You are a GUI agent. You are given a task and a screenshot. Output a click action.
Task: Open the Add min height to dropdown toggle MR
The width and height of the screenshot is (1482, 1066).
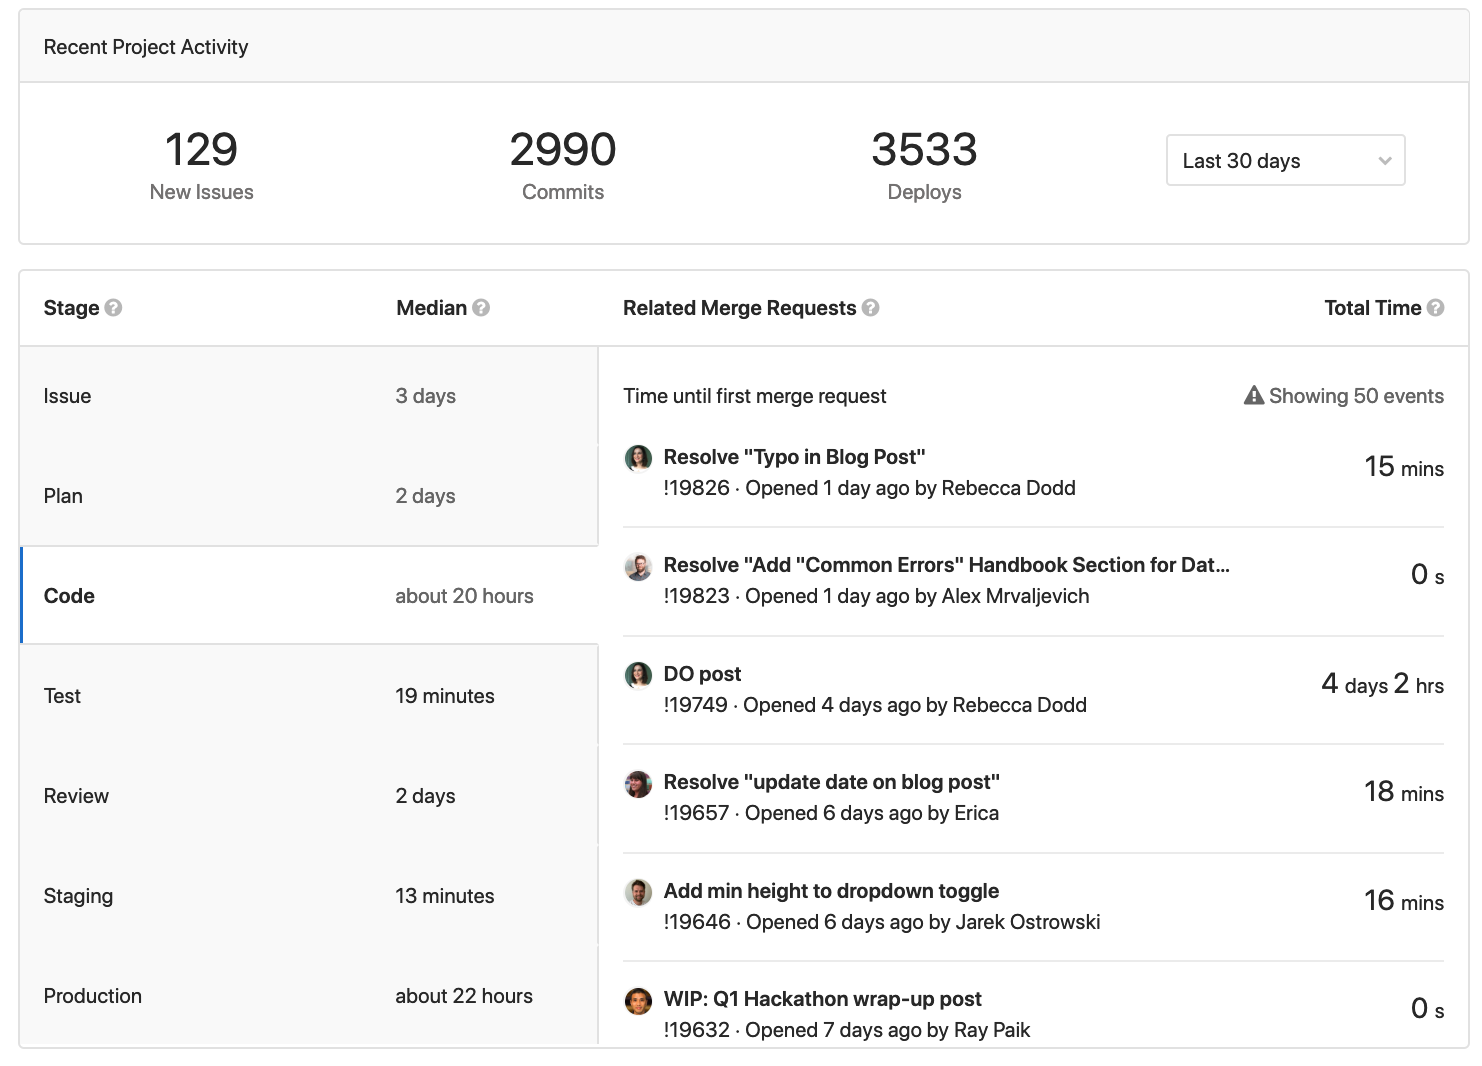click(831, 890)
